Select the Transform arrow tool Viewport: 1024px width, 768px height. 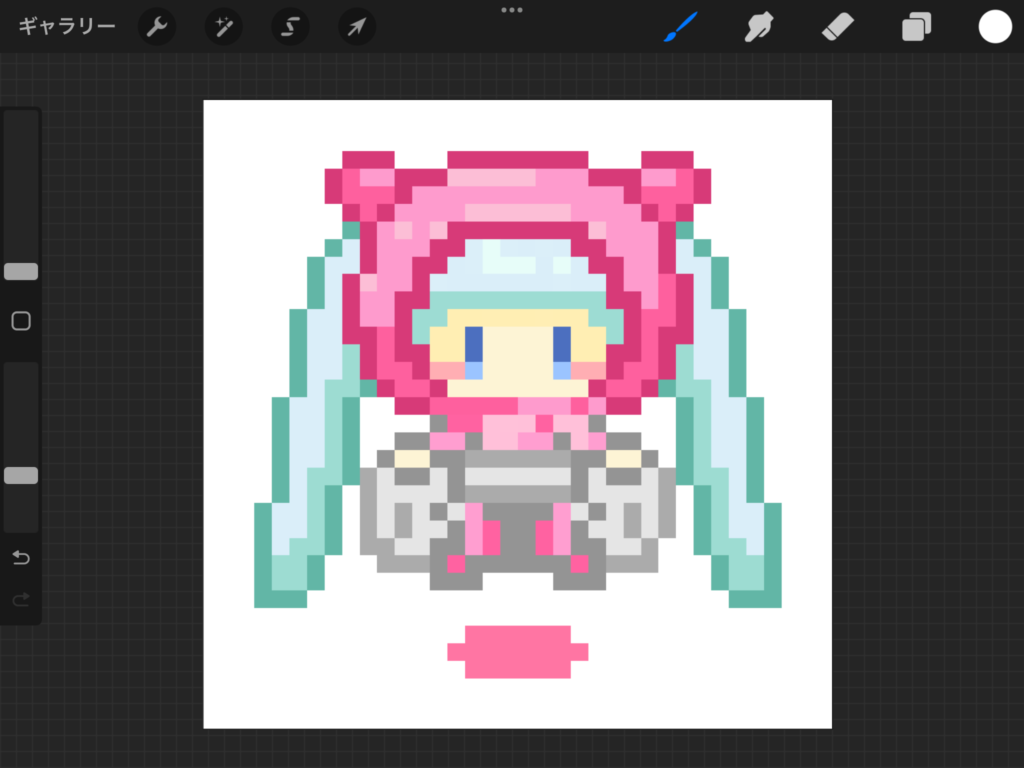[x=357, y=27]
